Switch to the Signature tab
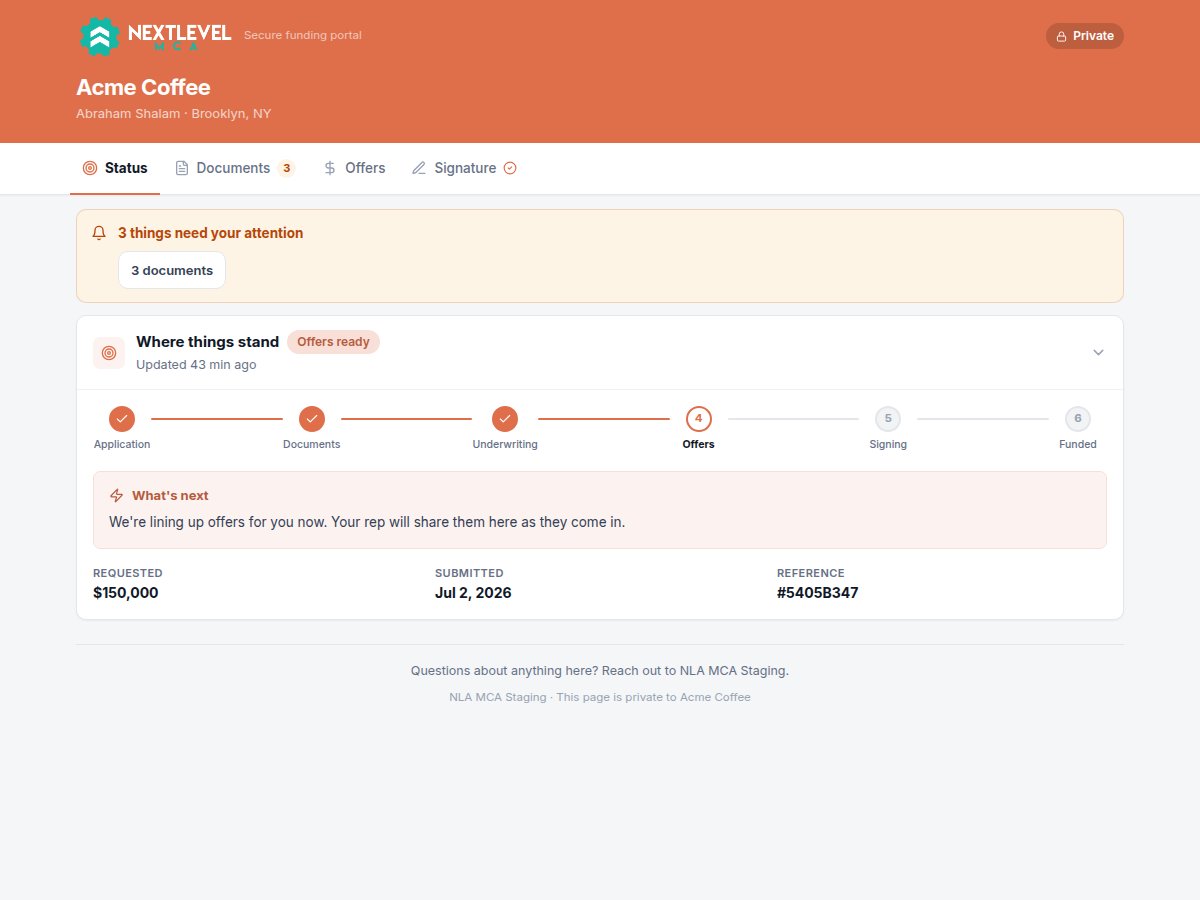1200x900 pixels. click(465, 168)
